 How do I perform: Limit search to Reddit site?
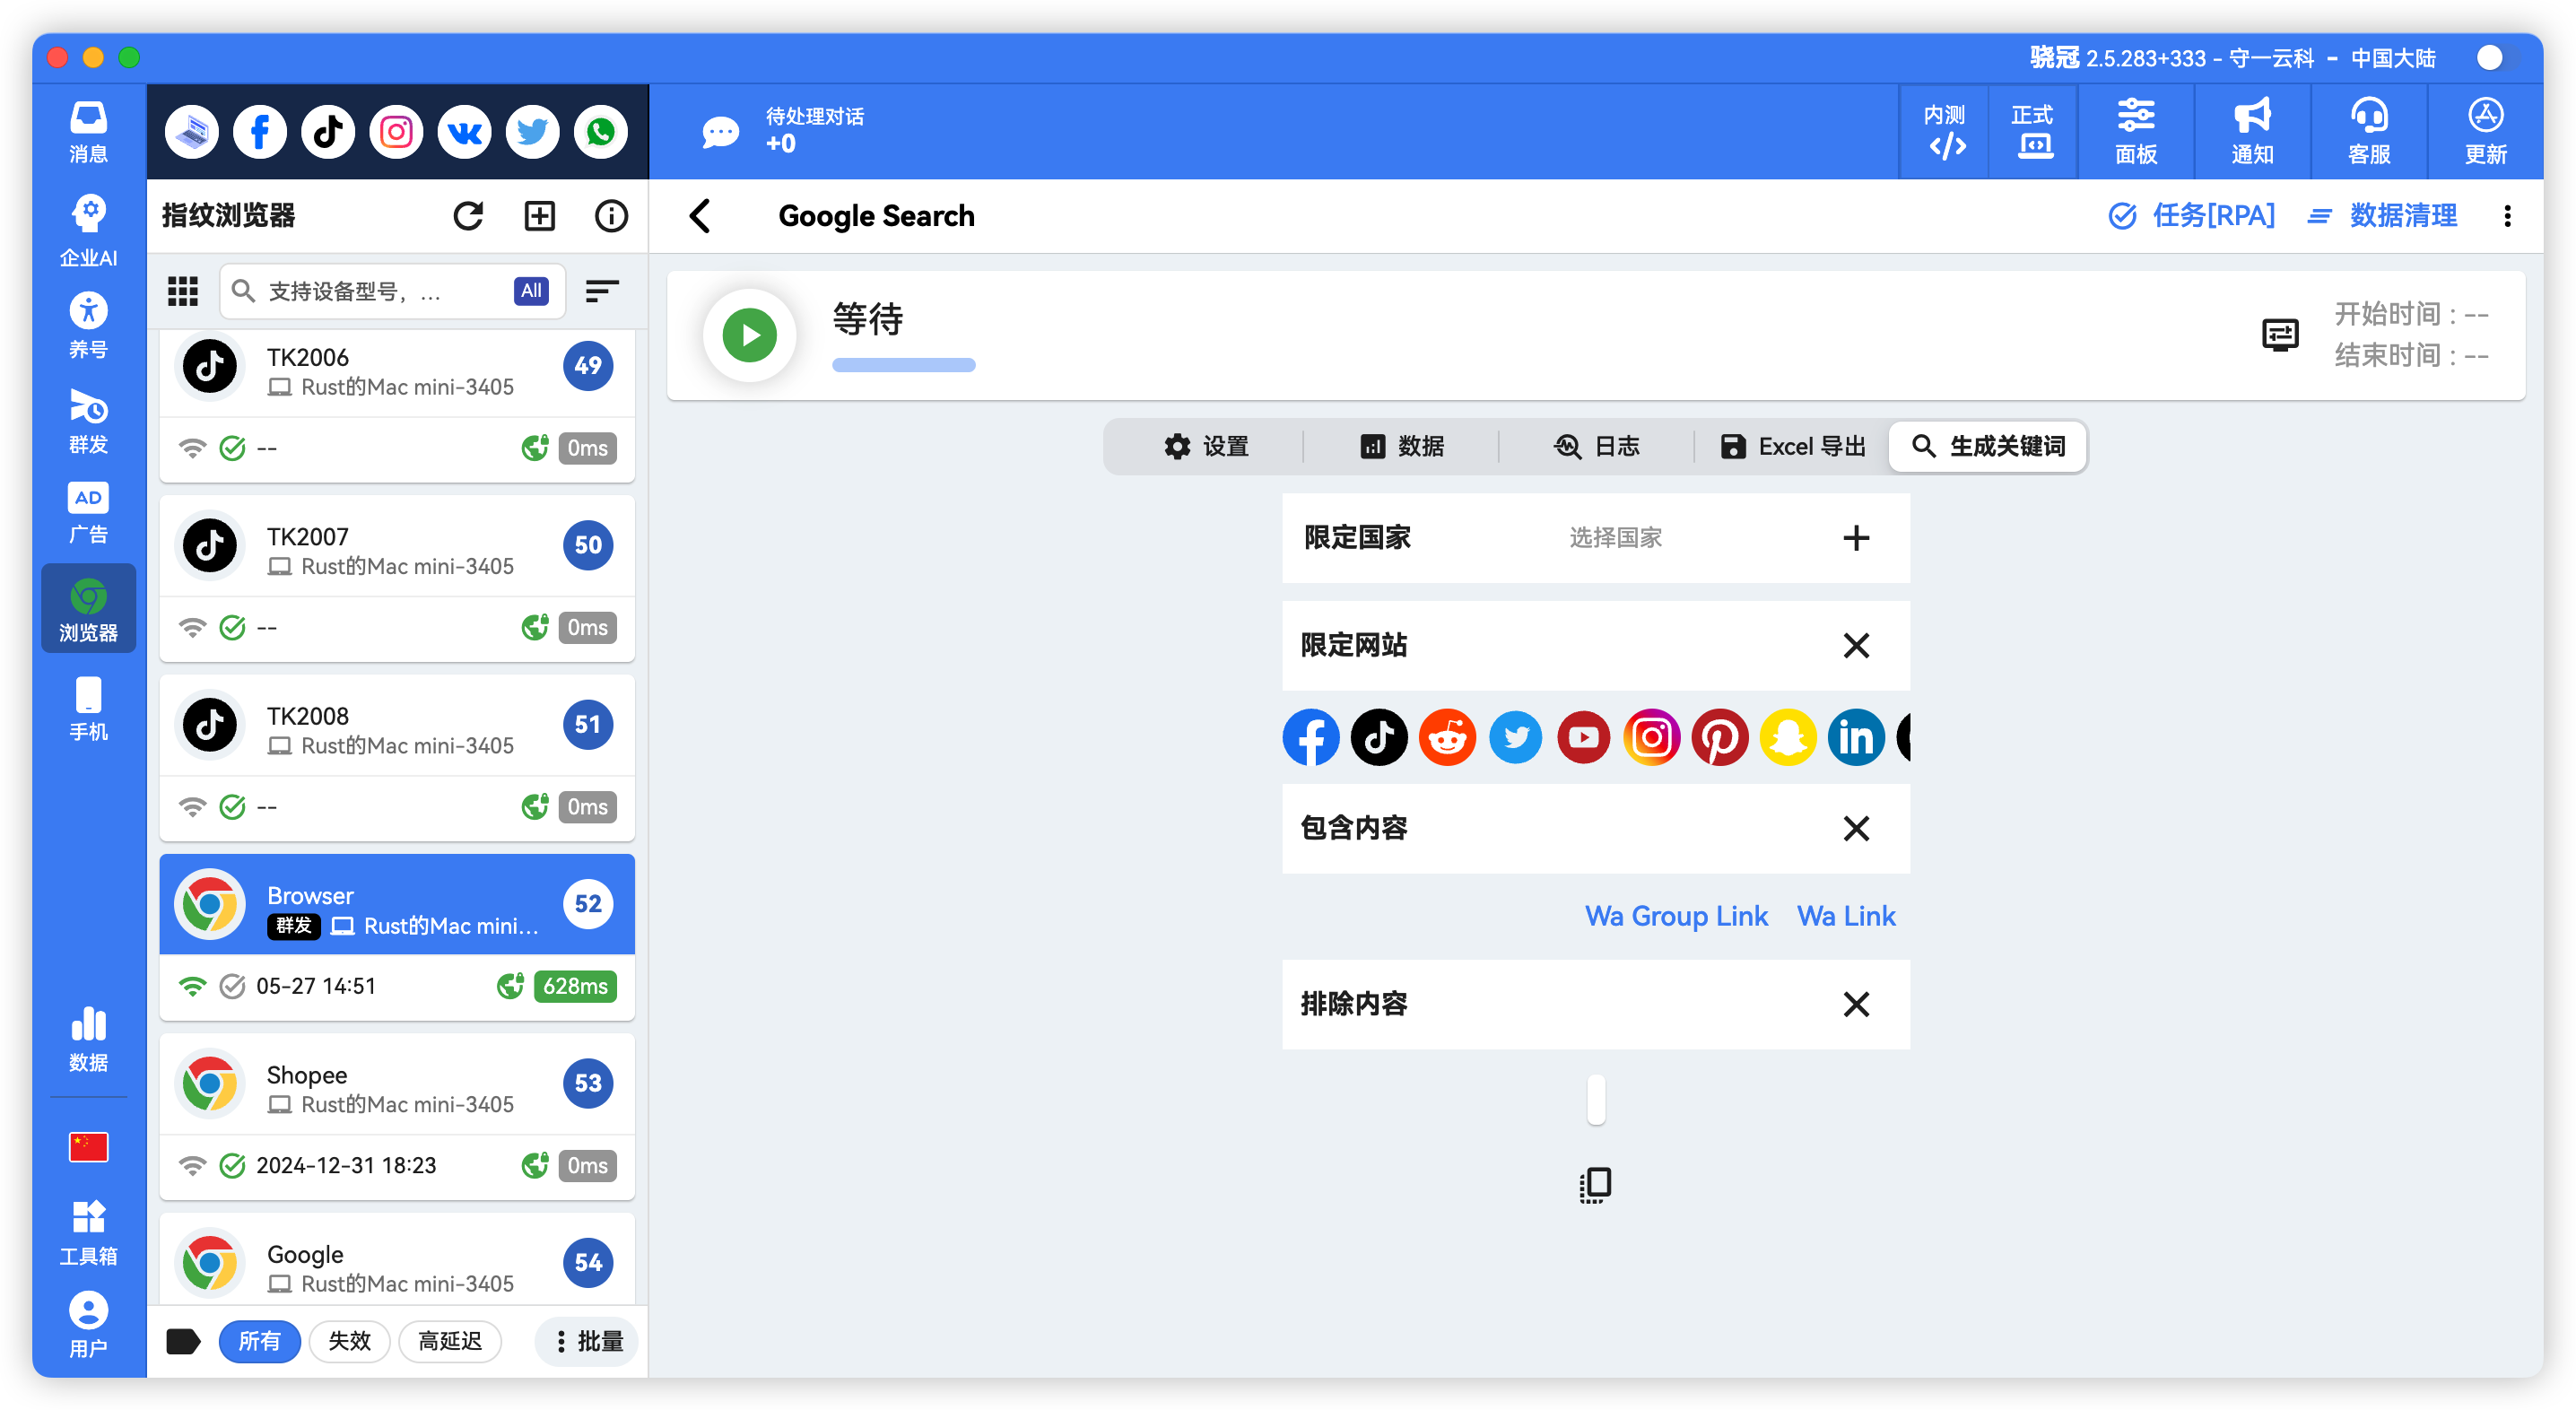tap(1447, 738)
